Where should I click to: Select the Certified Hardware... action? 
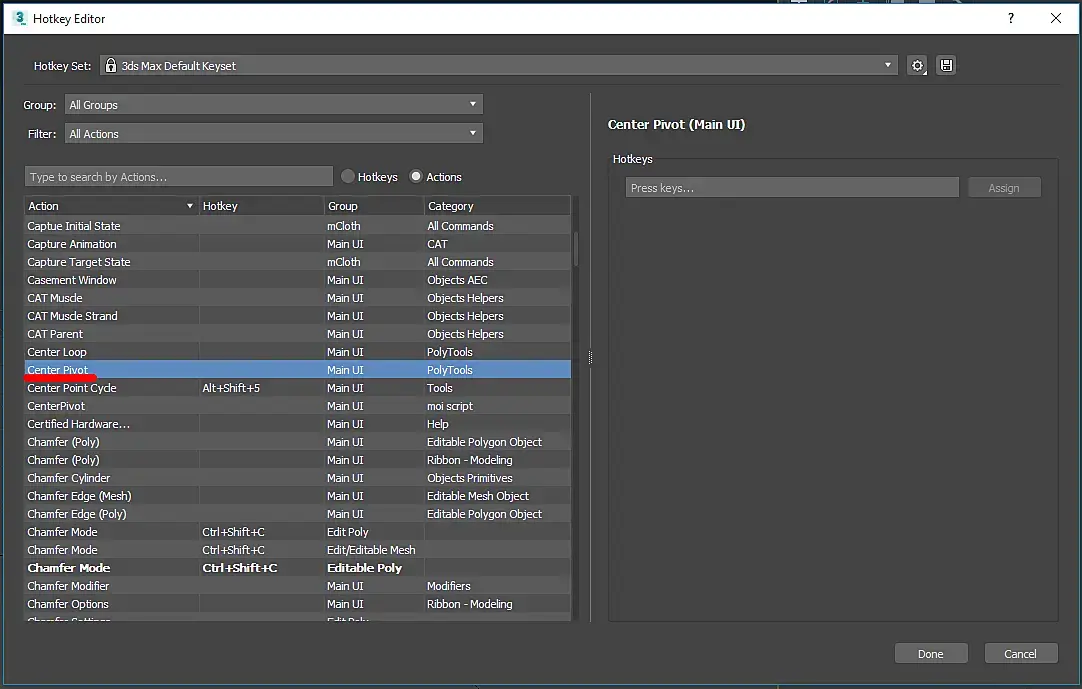coord(297,424)
